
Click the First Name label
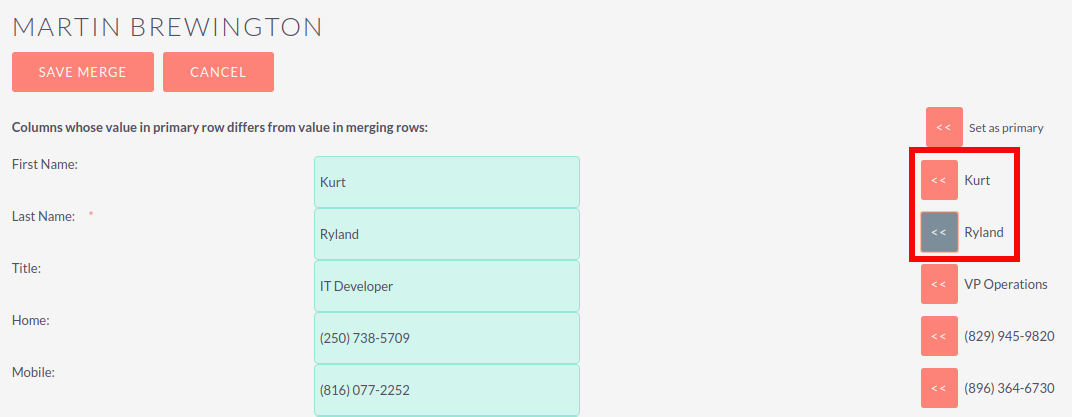pyautogui.click(x=45, y=164)
